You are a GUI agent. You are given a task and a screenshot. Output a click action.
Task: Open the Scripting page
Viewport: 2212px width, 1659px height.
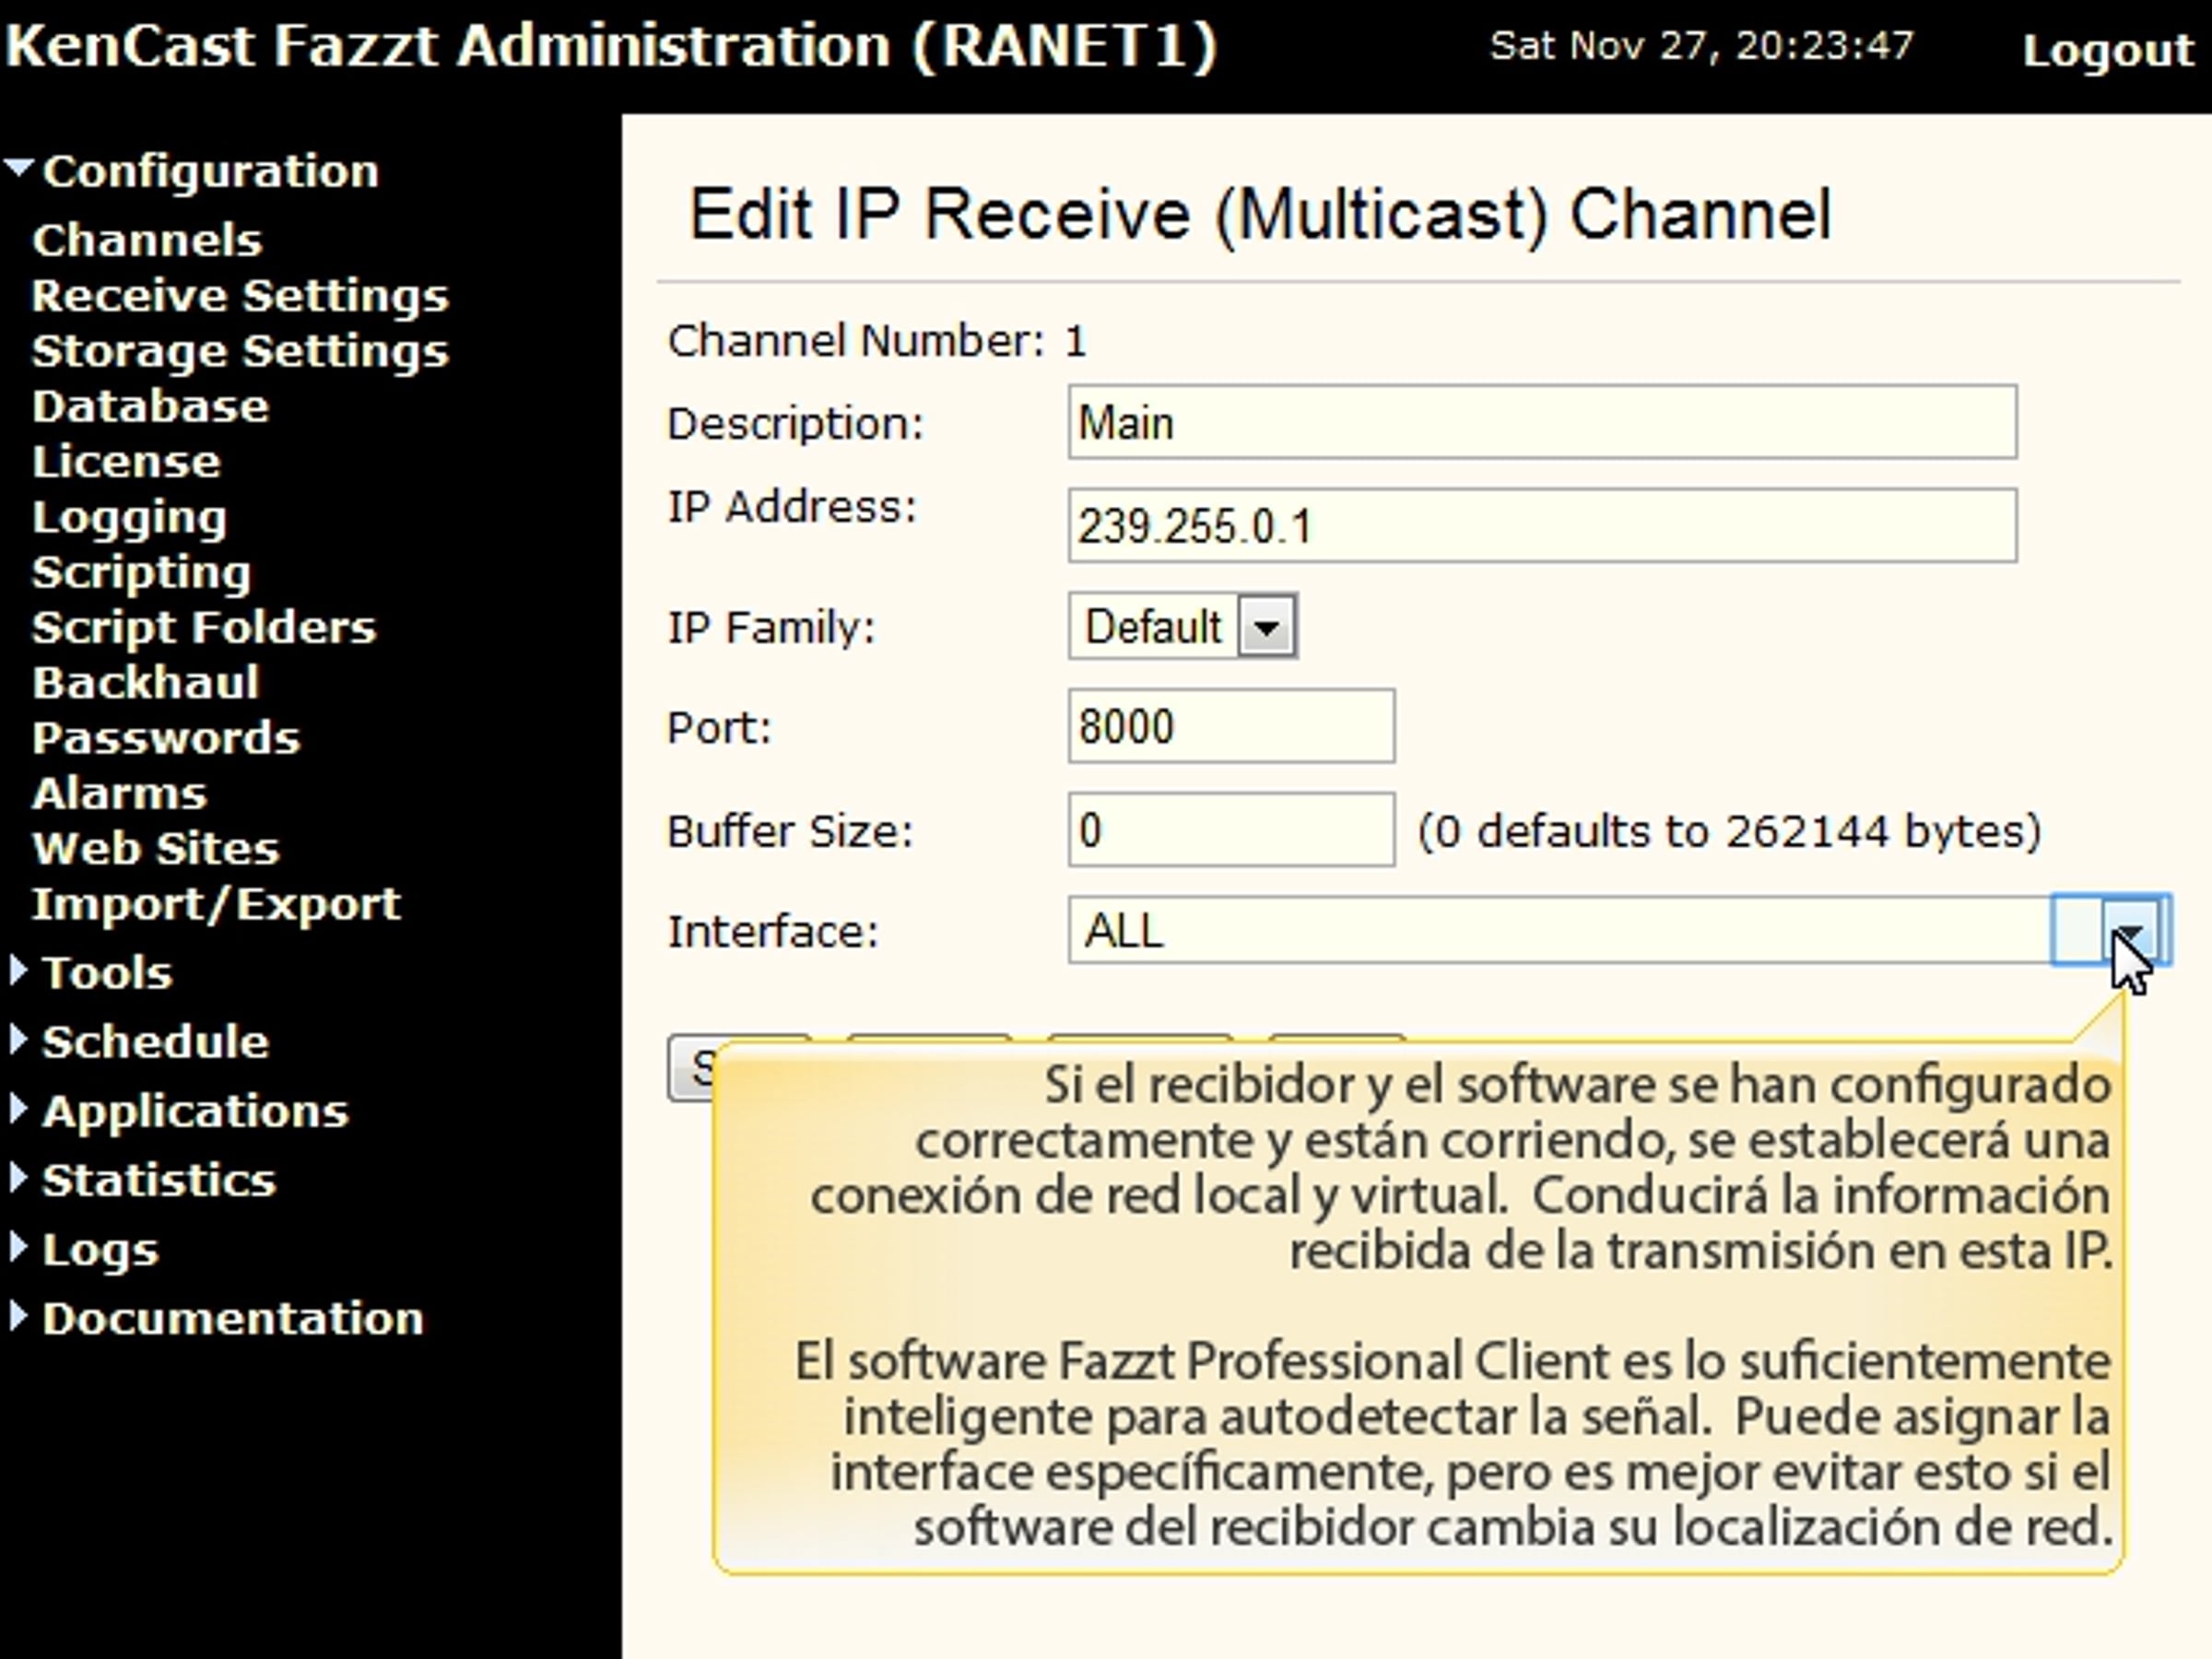click(x=141, y=572)
